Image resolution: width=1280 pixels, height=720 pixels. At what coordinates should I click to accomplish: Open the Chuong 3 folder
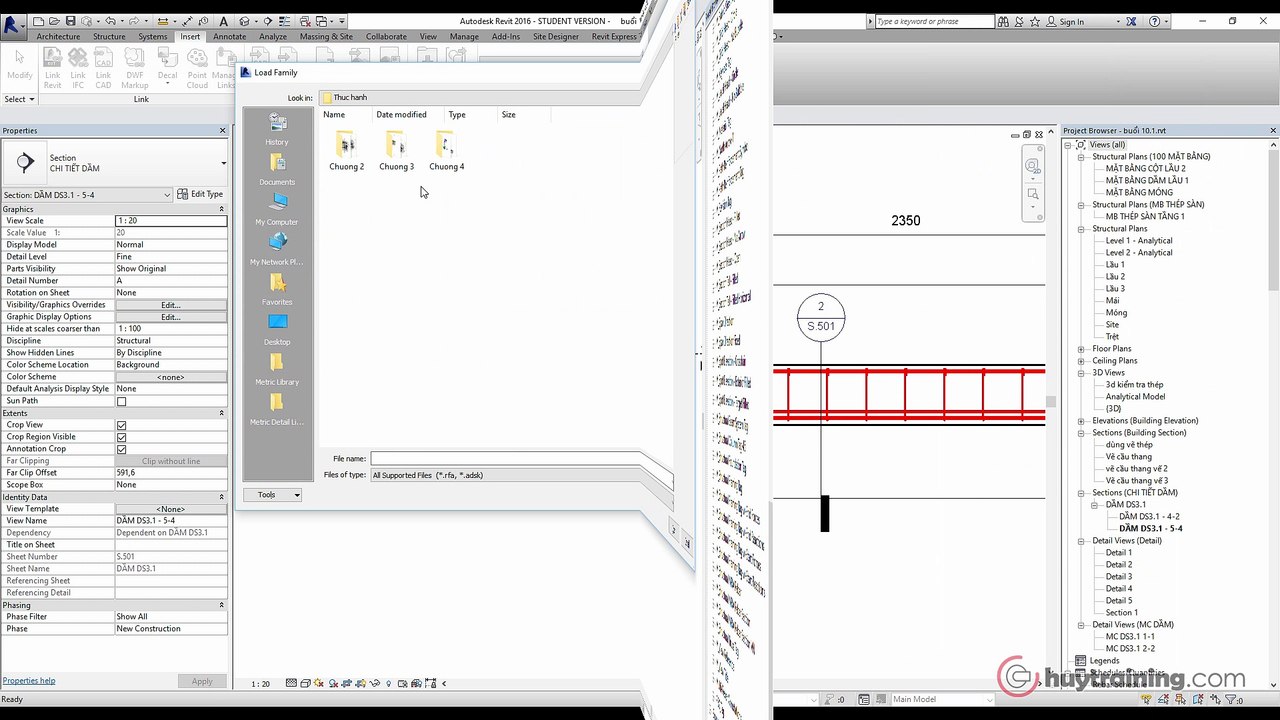point(396,151)
